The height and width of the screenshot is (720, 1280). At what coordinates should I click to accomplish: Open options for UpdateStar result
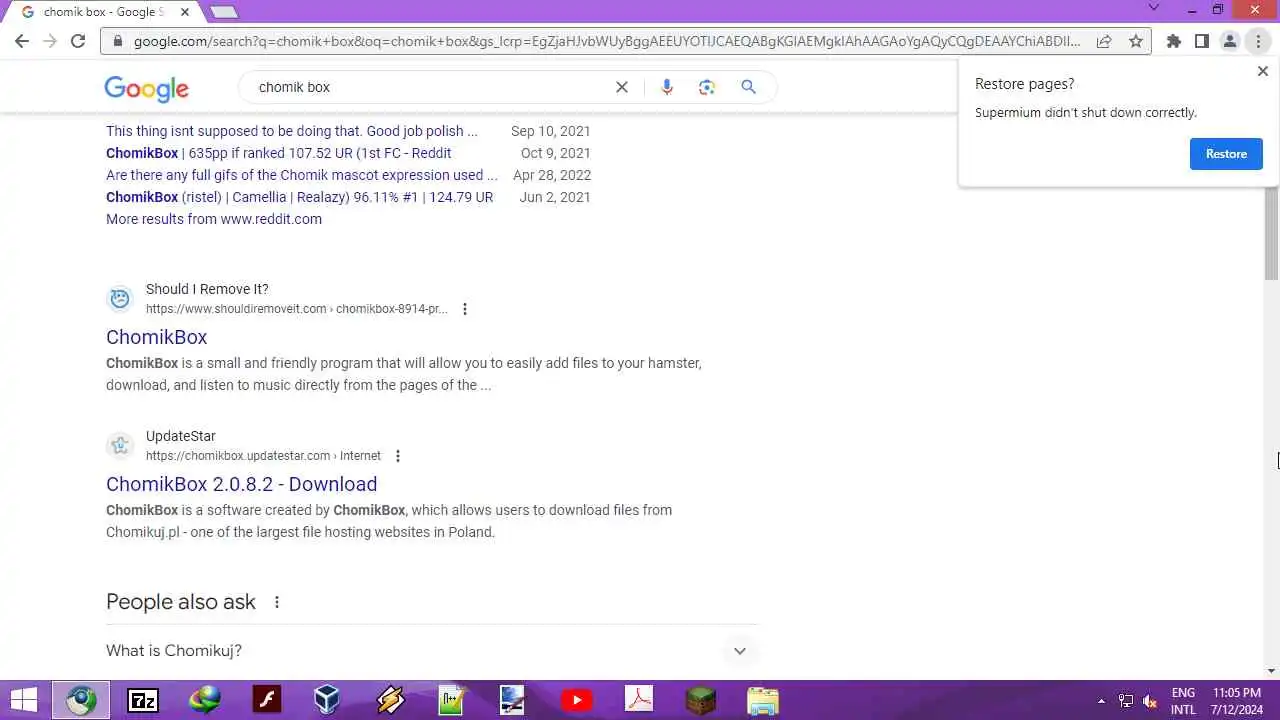398,456
